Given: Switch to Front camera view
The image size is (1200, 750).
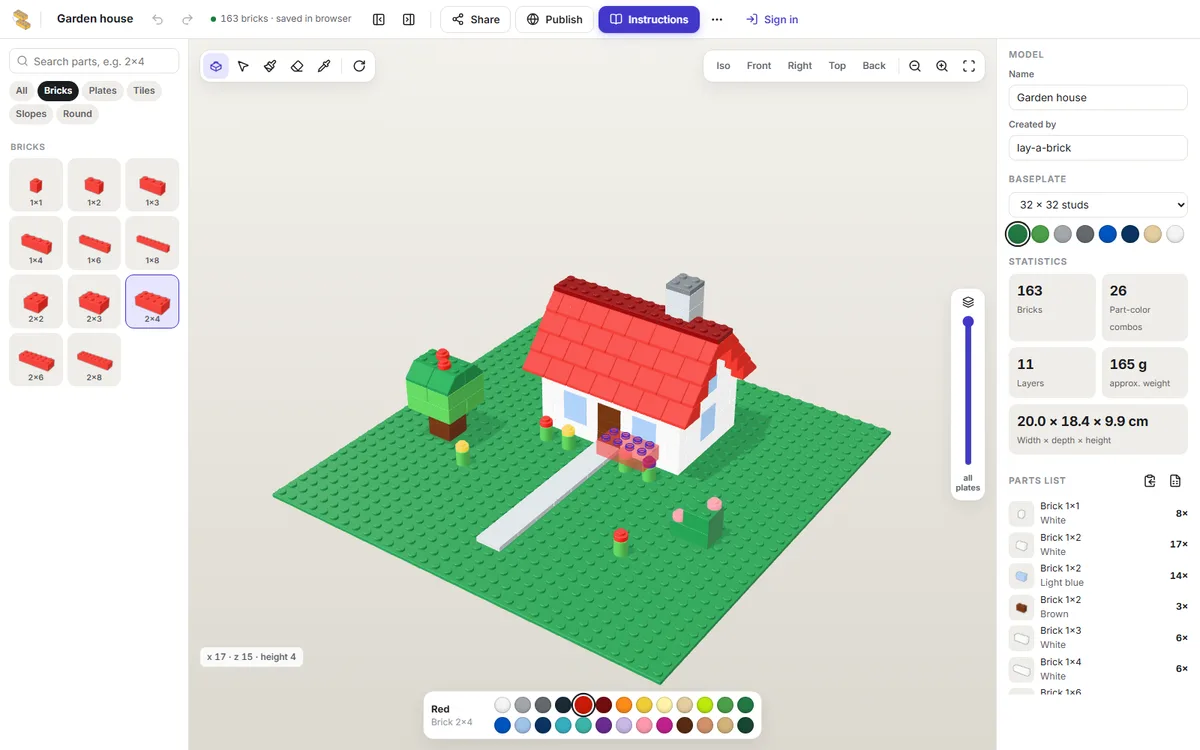Looking at the screenshot, I should point(759,66).
